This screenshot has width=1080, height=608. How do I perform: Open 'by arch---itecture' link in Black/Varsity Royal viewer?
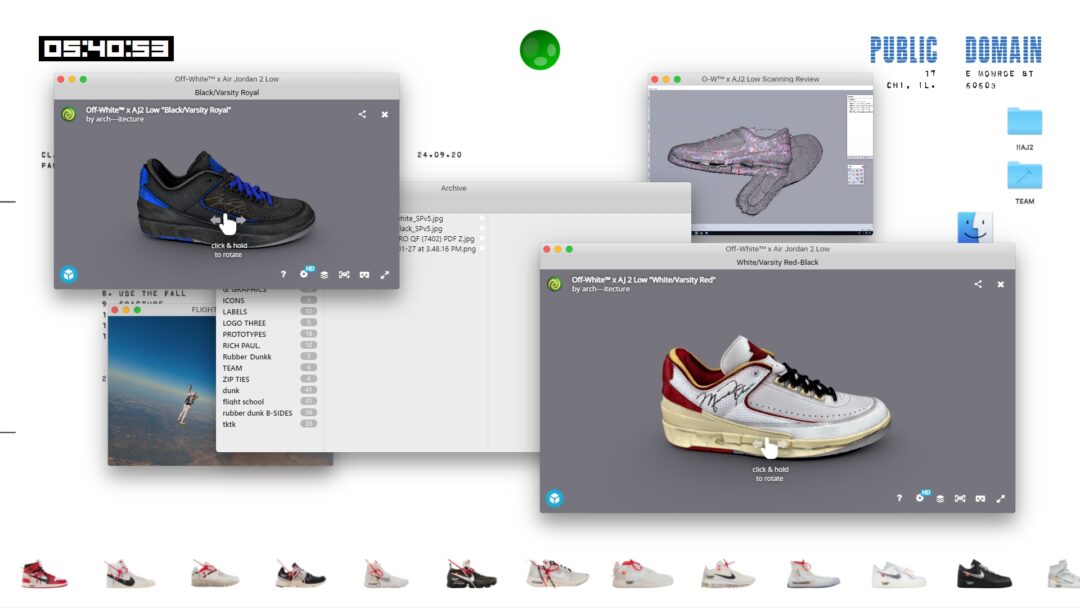[114, 119]
